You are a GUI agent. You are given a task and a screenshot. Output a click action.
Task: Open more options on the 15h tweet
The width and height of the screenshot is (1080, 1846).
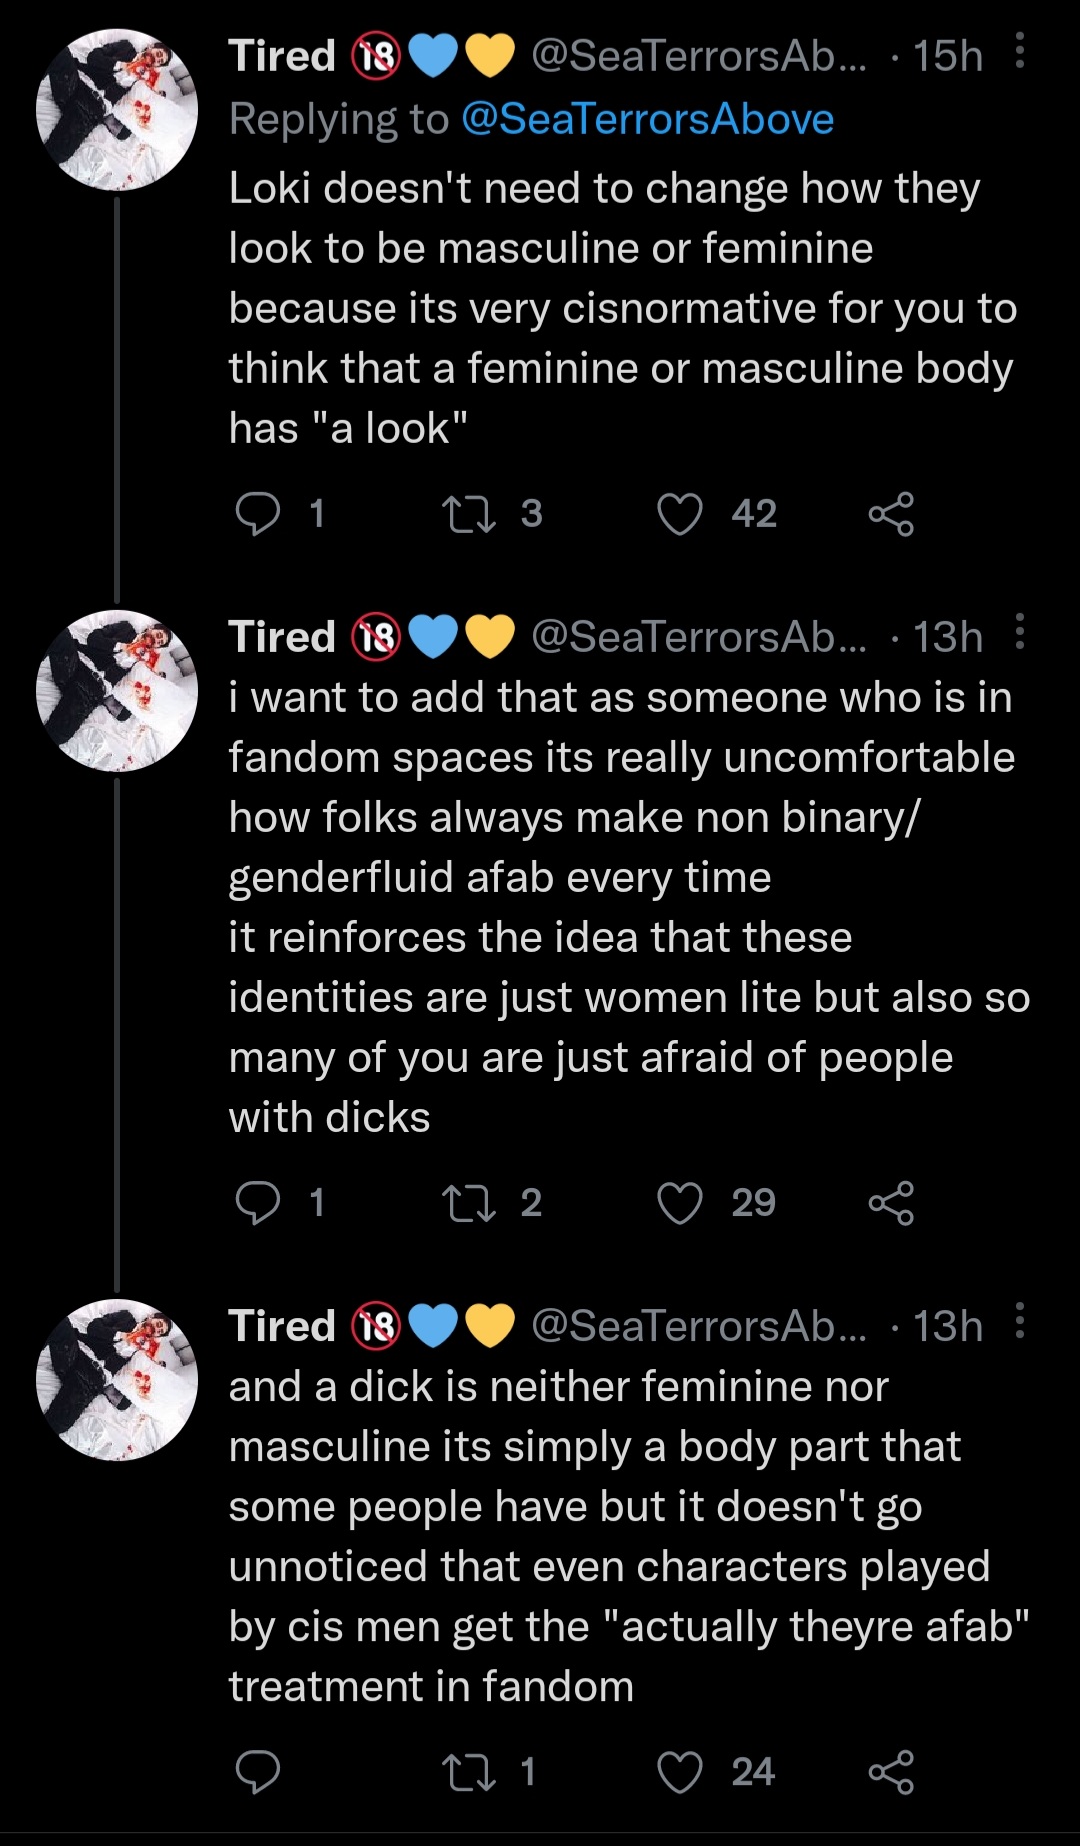[x=1019, y=51]
